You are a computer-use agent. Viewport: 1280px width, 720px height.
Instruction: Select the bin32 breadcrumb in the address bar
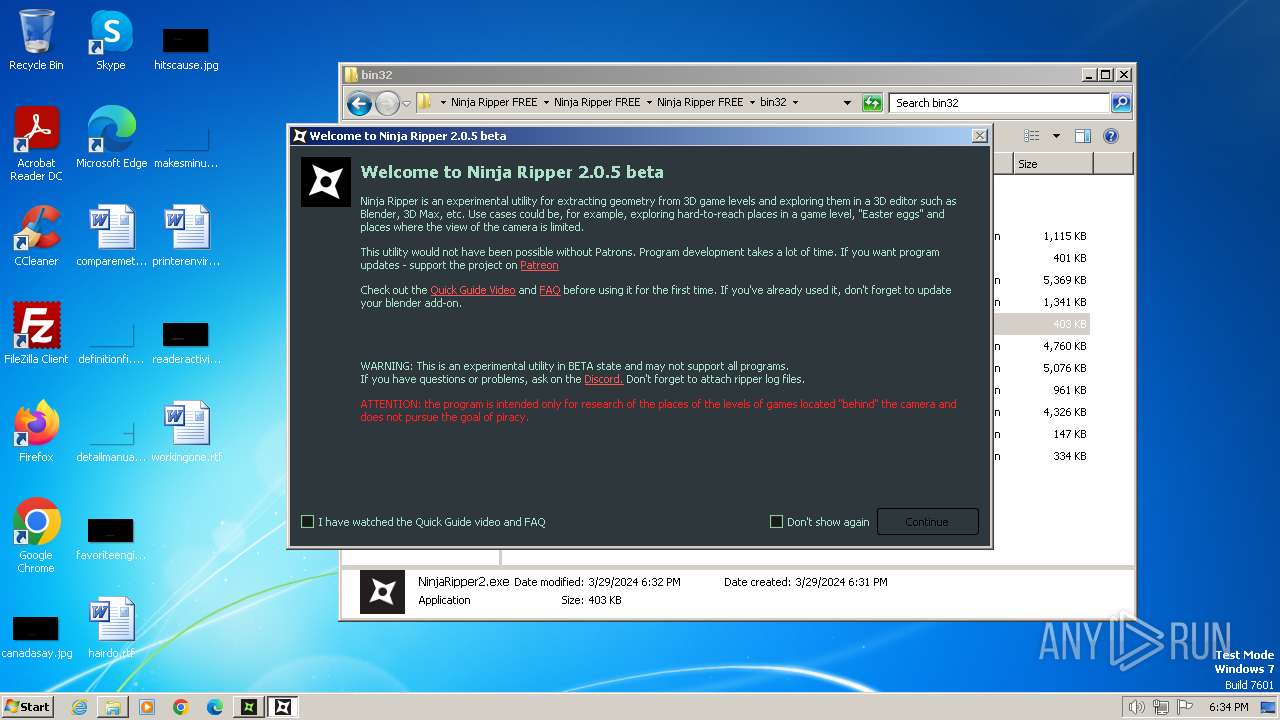(x=773, y=102)
